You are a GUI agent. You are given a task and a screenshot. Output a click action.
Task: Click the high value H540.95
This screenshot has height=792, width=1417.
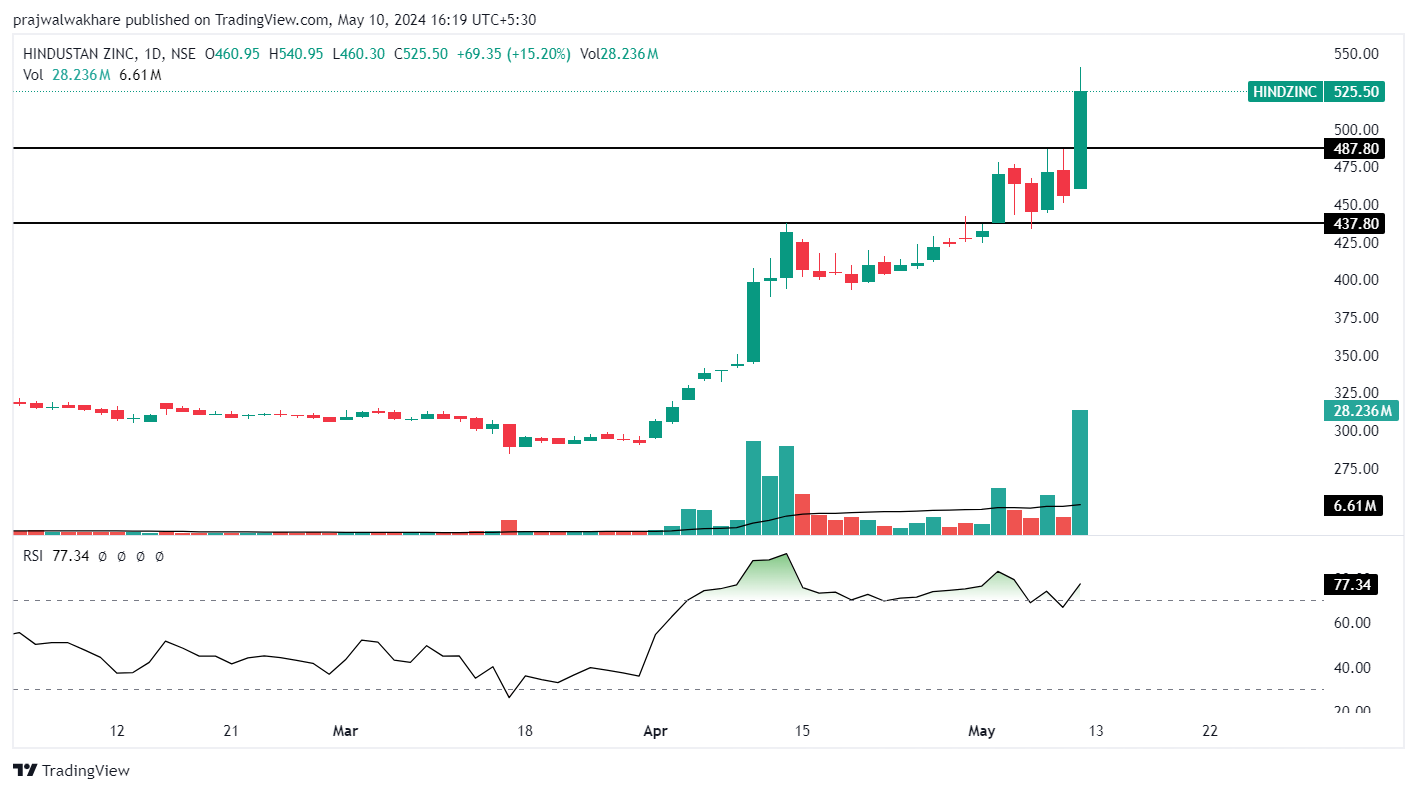(x=296, y=54)
